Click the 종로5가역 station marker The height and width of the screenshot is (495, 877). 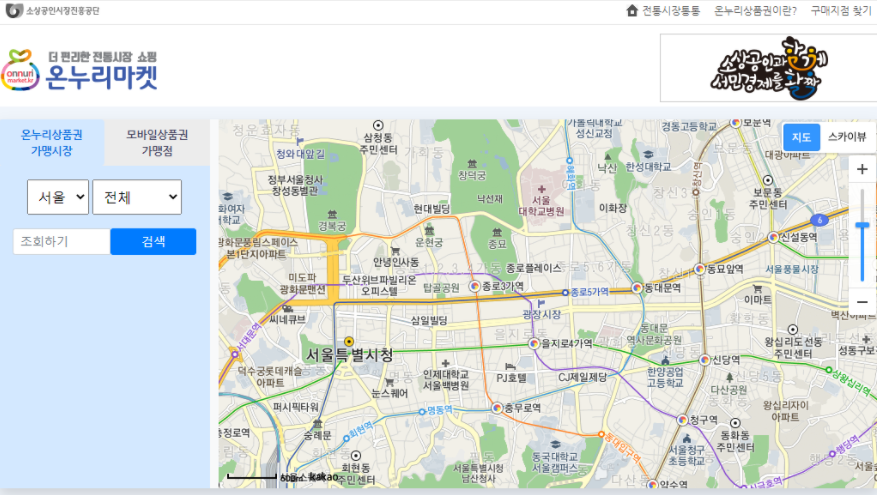point(565,293)
